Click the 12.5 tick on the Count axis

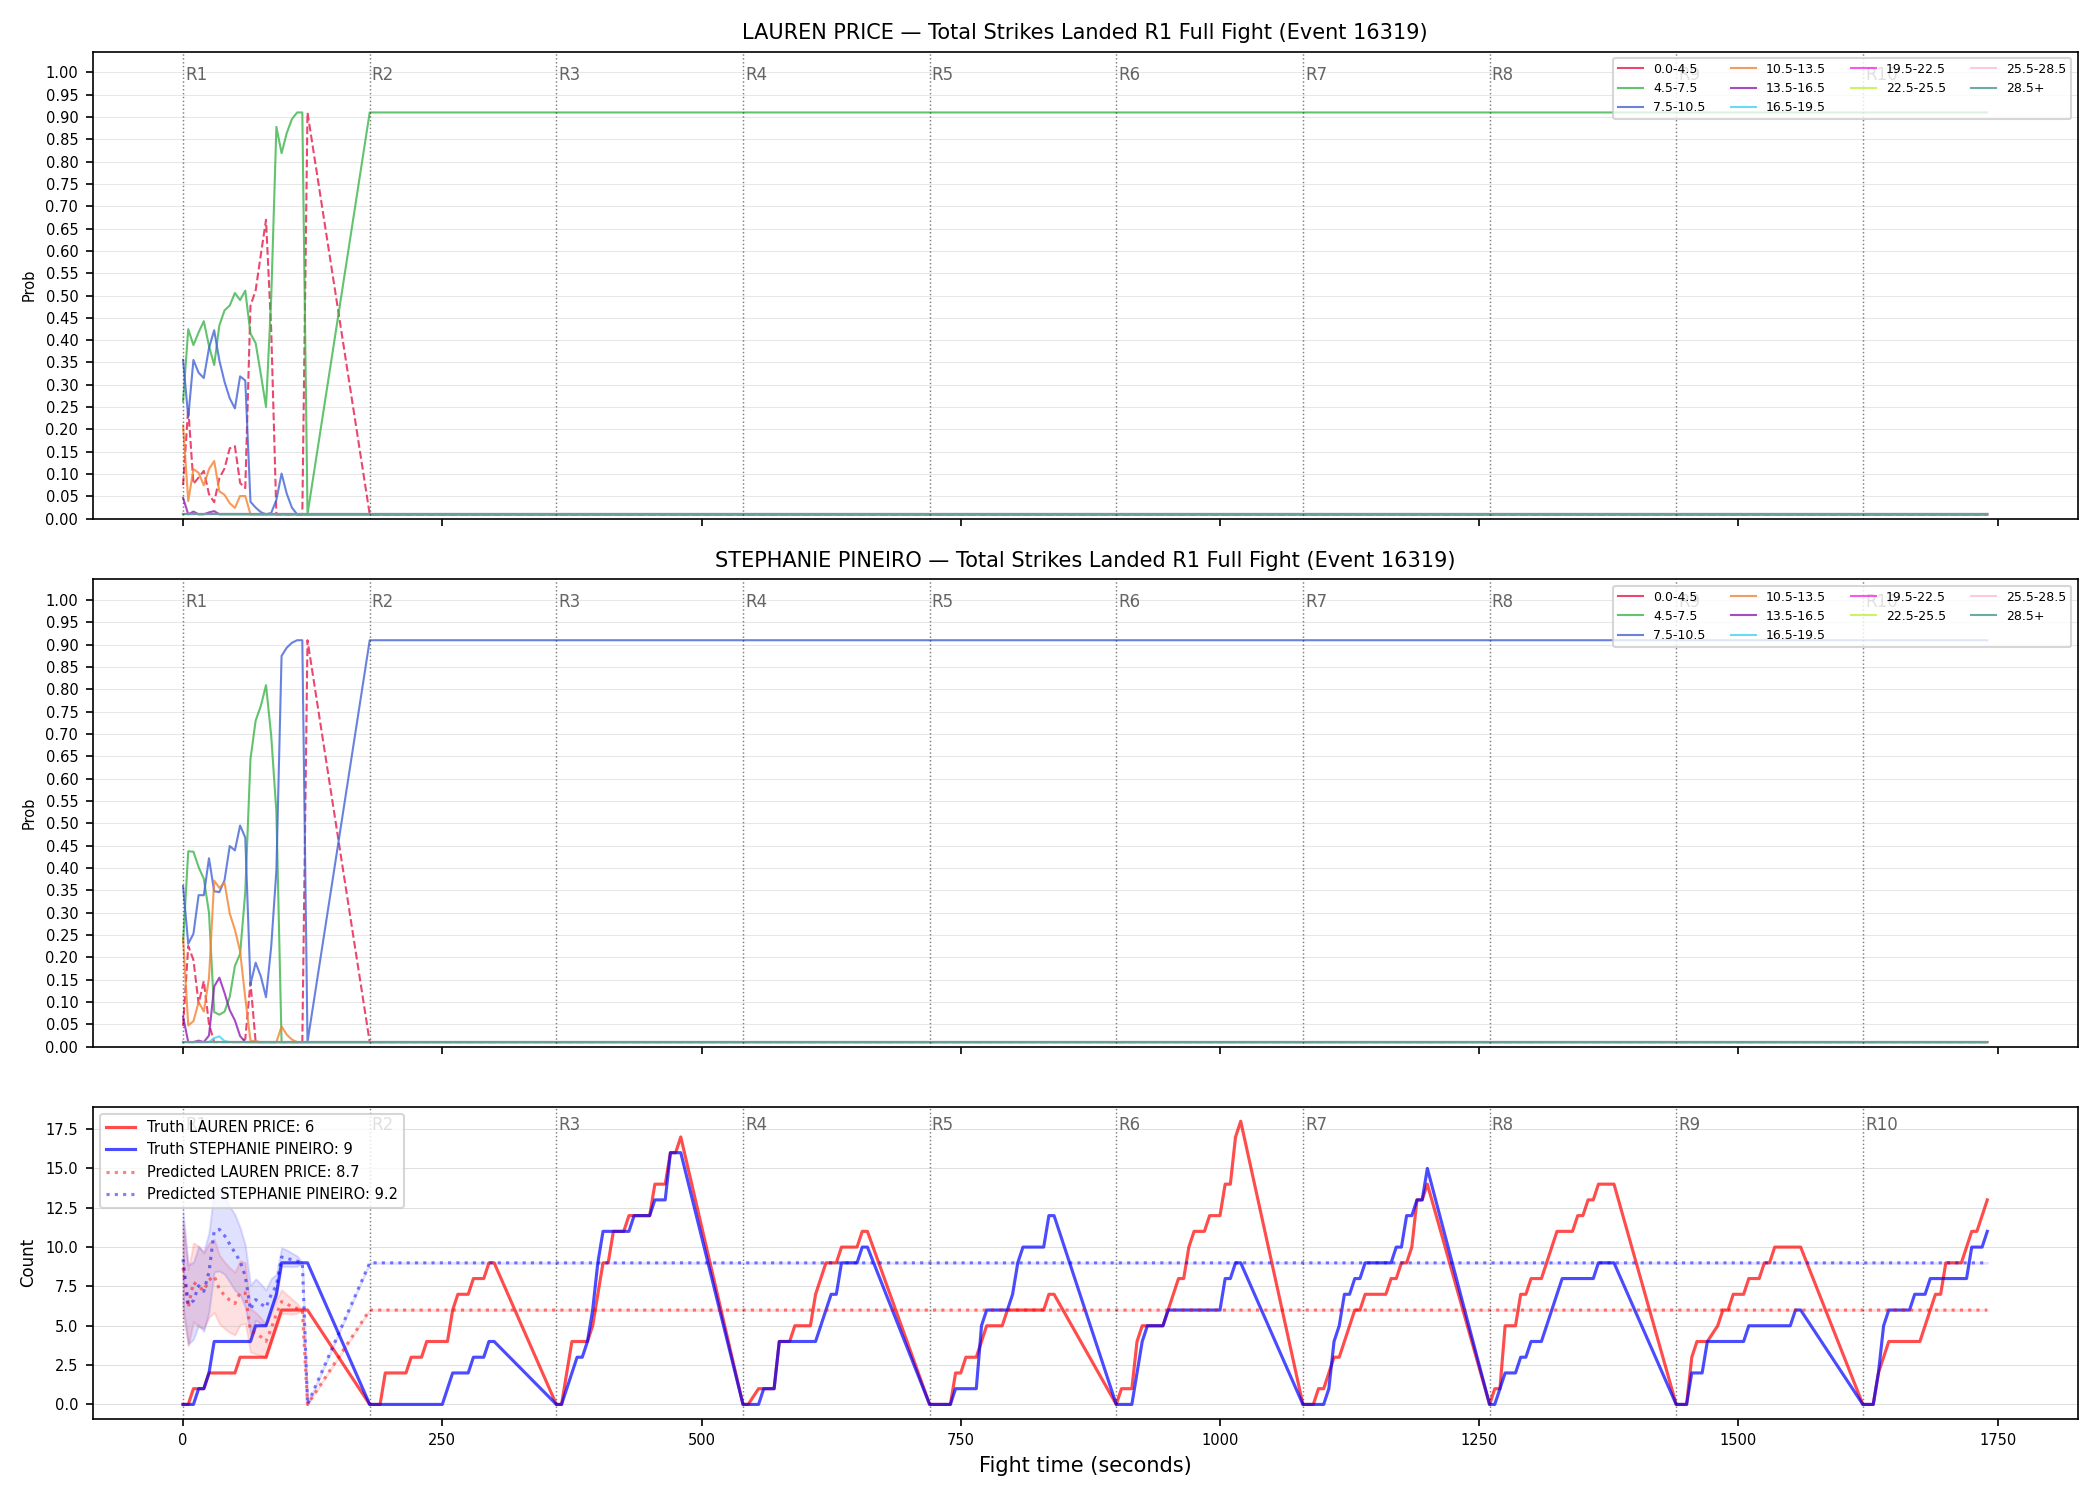(65, 1208)
